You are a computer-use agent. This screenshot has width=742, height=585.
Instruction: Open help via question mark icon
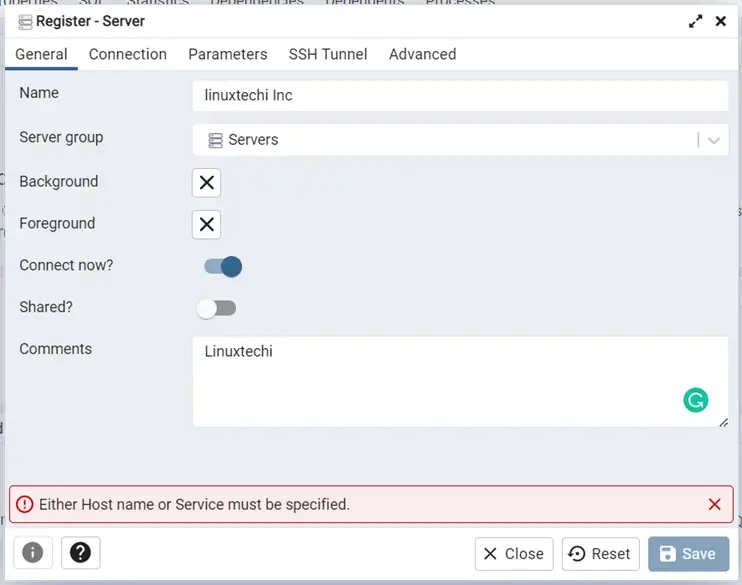tap(80, 552)
